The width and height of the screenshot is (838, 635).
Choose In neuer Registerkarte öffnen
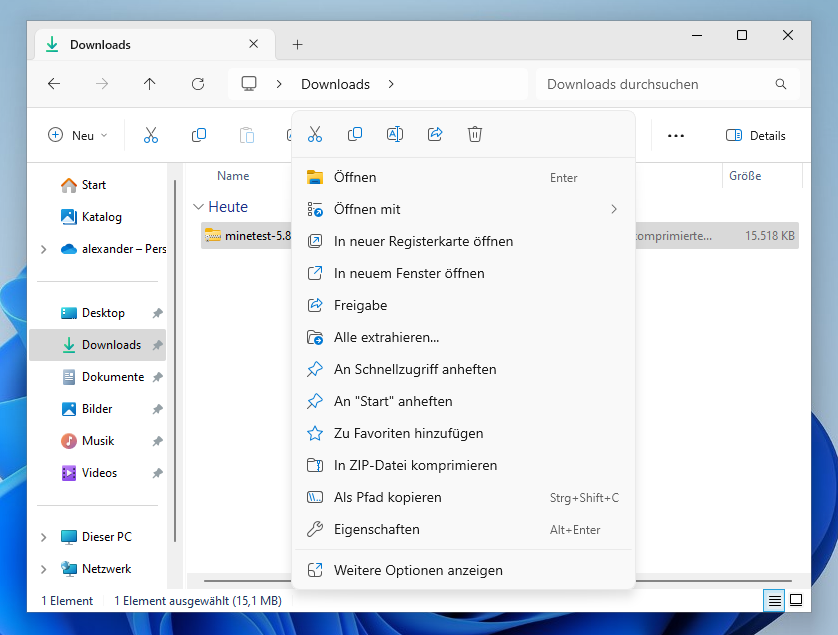pyautogui.click(x=463, y=242)
